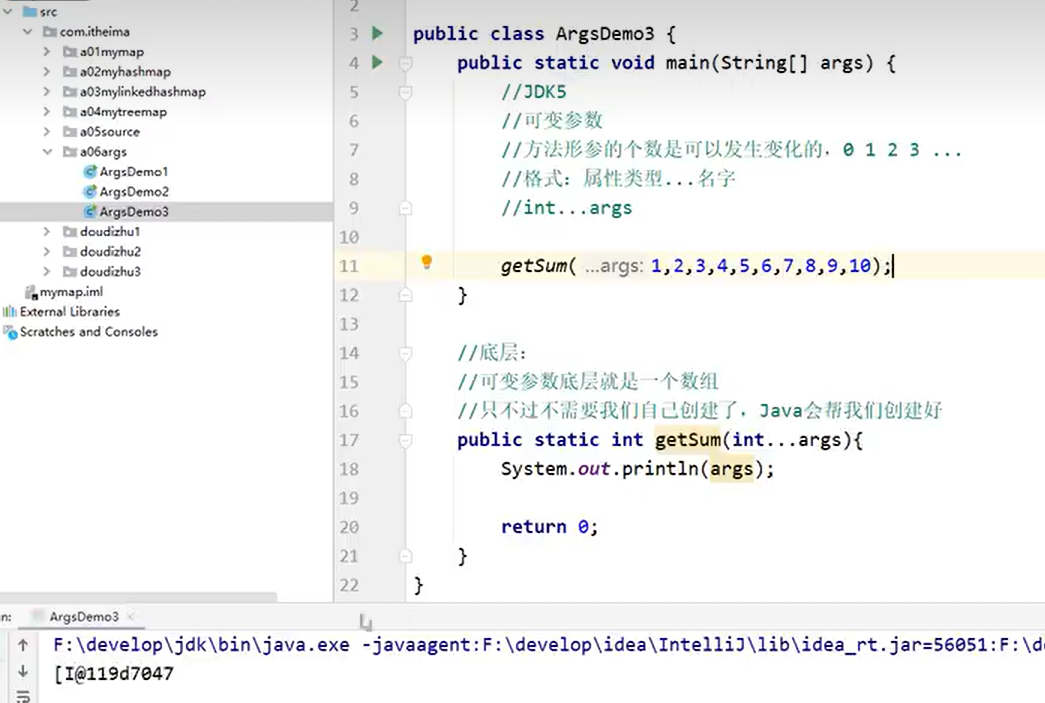
Task: Expand the a02myhashmap package
Action: coord(47,71)
